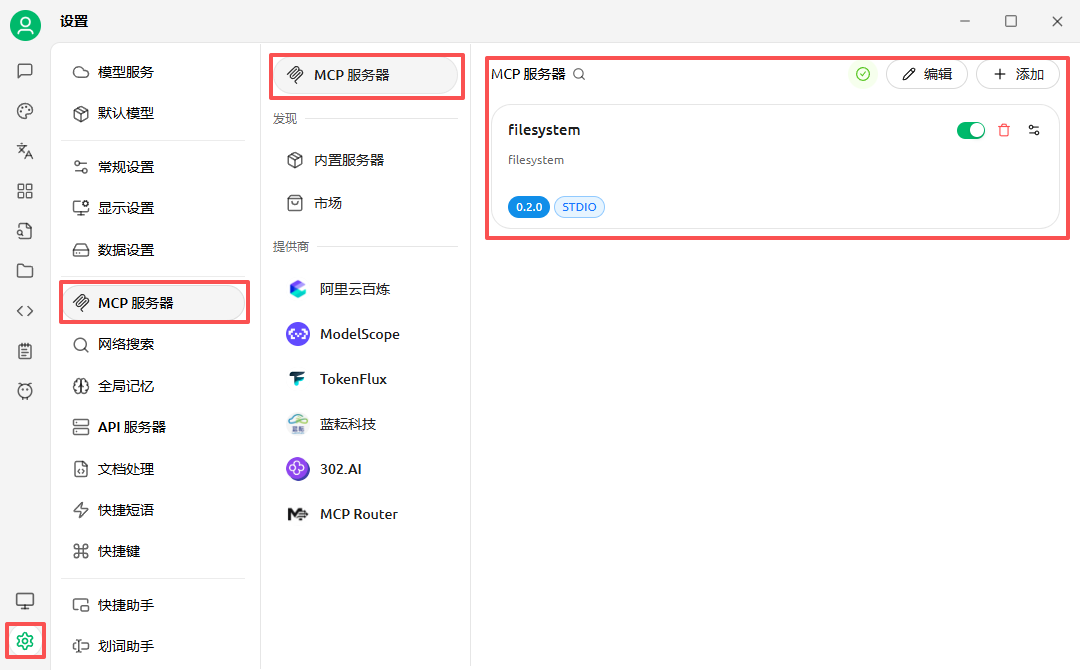The image size is (1080, 670).
Task: Click the 添加 button to add server
Action: point(1018,74)
